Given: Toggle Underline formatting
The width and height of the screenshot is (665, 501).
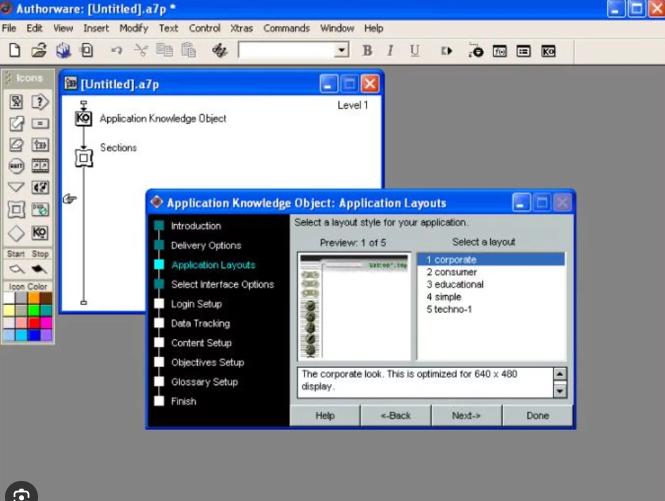Looking at the screenshot, I should pyautogui.click(x=414, y=51).
